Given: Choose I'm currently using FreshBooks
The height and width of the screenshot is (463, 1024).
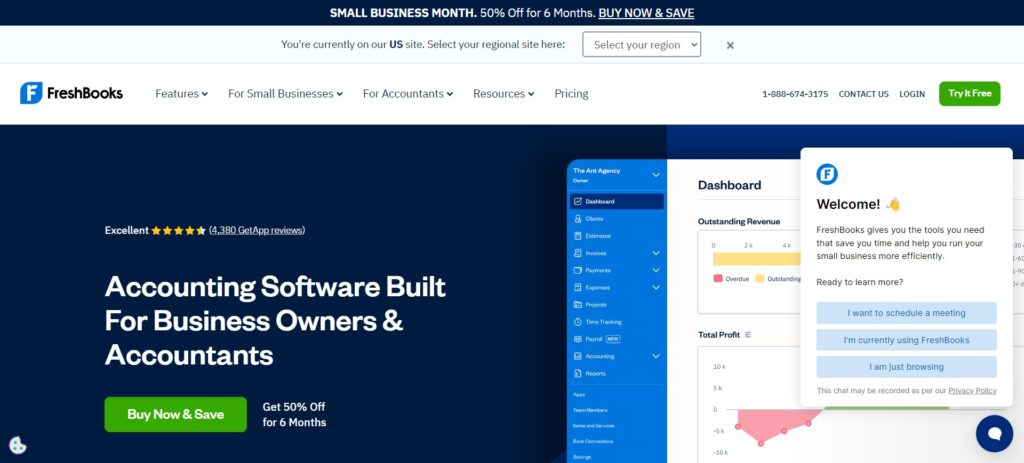Looking at the screenshot, I should pos(906,340).
